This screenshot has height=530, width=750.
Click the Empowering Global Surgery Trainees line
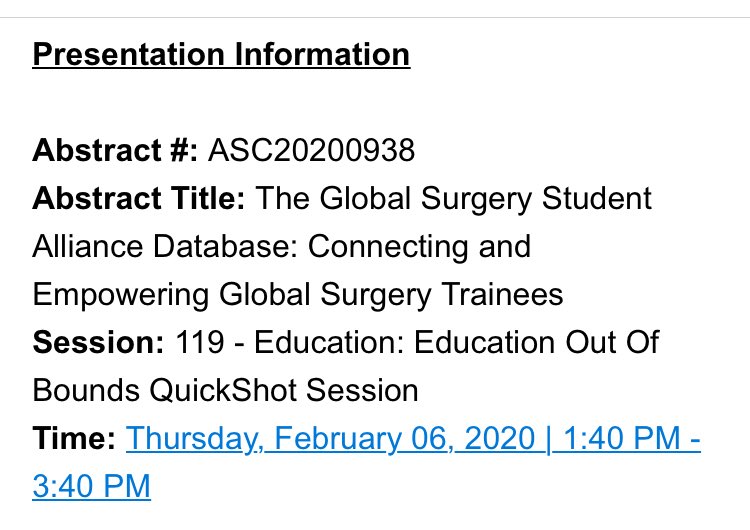point(298,295)
